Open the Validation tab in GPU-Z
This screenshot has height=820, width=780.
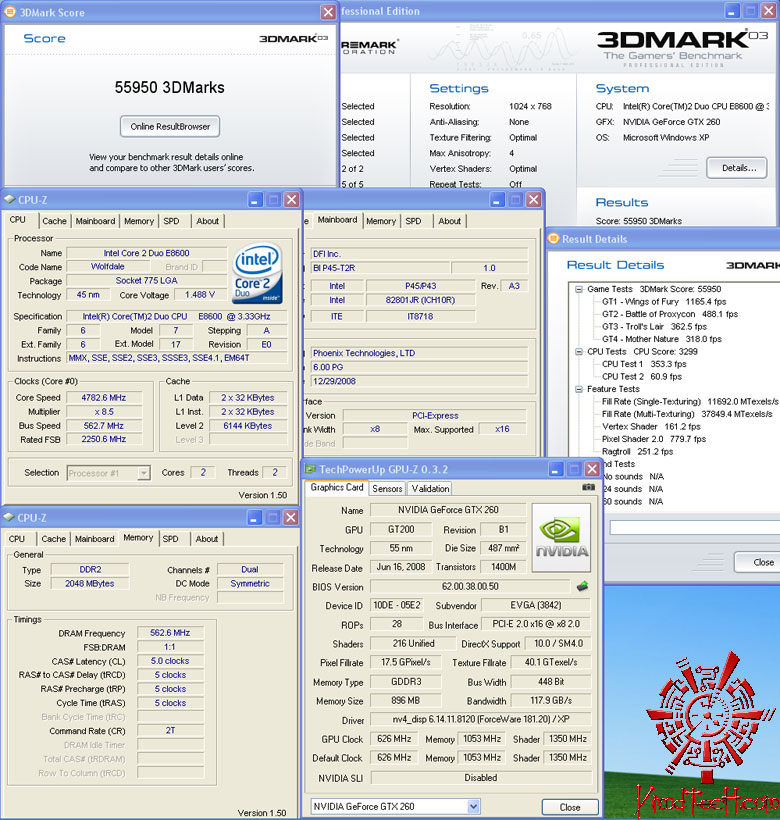[430, 488]
